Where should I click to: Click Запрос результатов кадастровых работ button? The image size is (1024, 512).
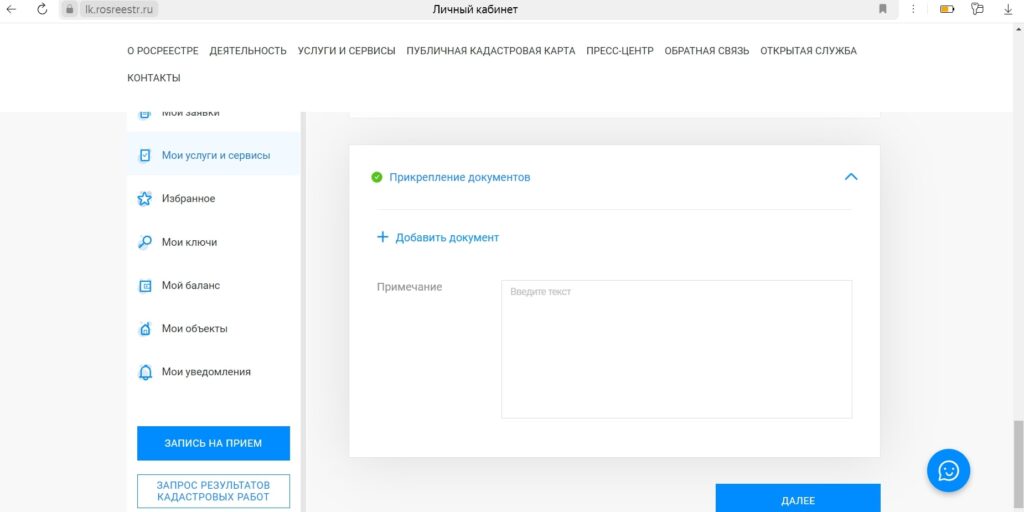[213, 491]
